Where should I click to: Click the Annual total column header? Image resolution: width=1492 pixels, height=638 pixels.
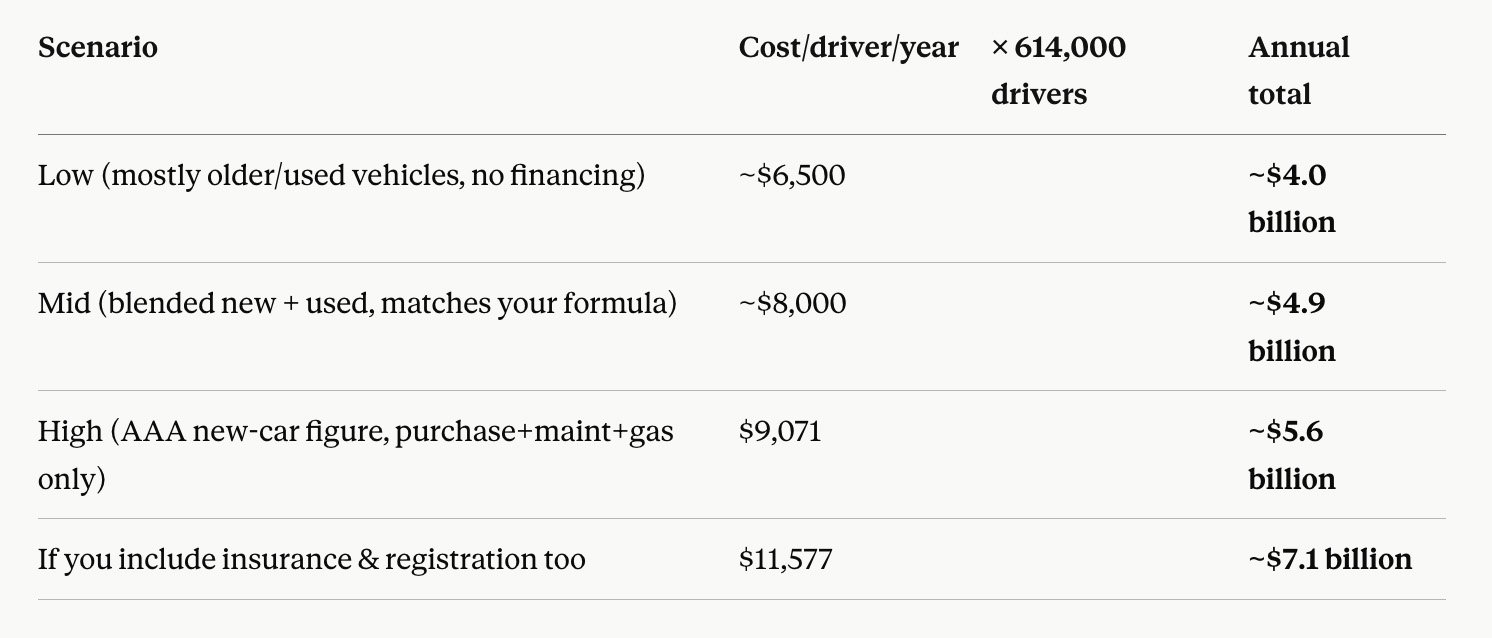pyautogui.click(x=1298, y=70)
